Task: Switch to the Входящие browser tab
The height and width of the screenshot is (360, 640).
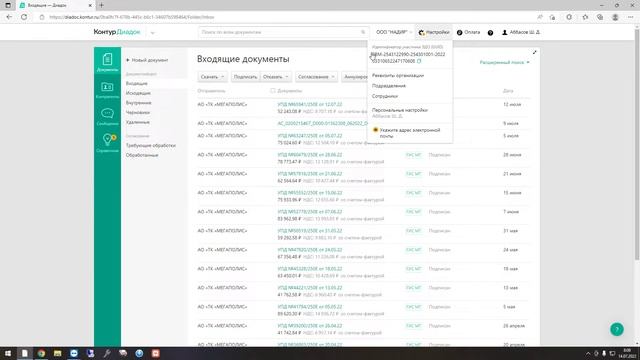Action: [x=55, y=5]
